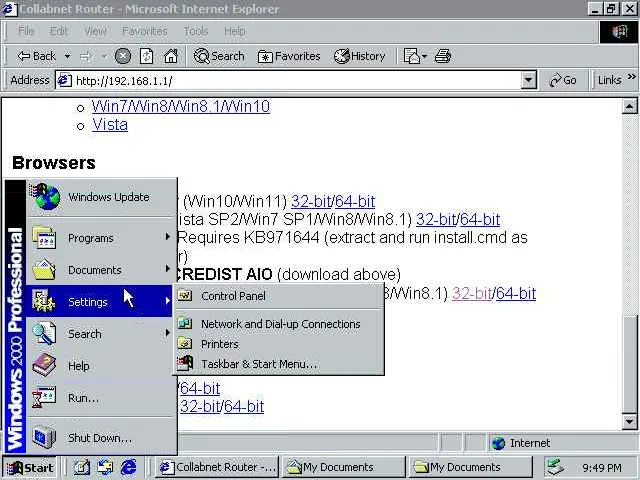Select the Settings item in Start menu
640x480 pixels.
pos(100,302)
